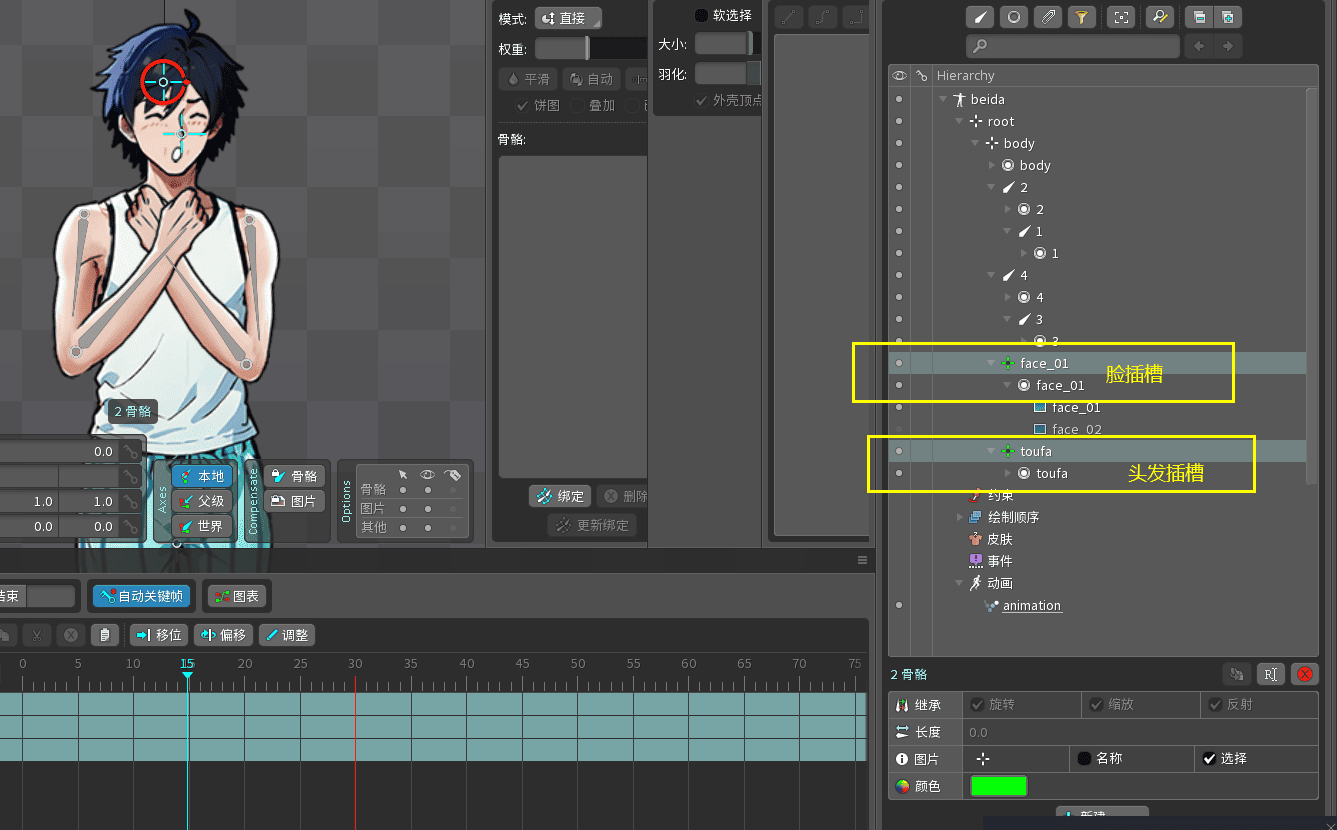Open the 模式 直接 mode dropdown

[x=568, y=18]
